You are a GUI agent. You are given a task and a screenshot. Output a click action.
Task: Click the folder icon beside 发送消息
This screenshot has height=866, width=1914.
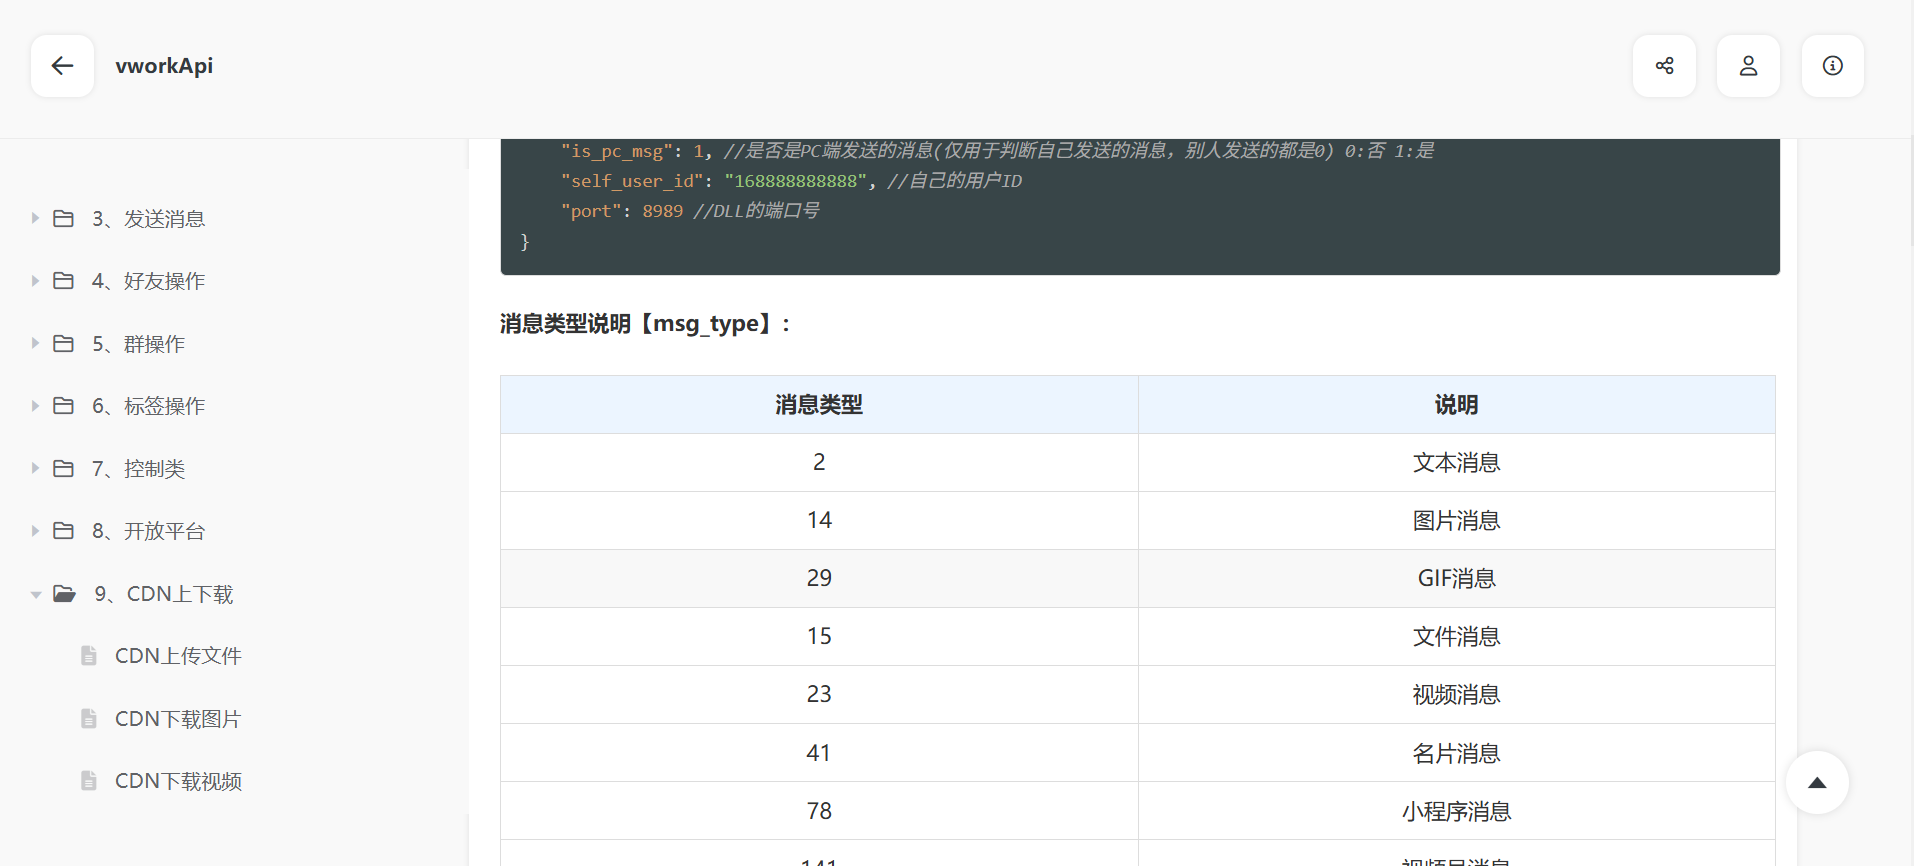coord(64,219)
